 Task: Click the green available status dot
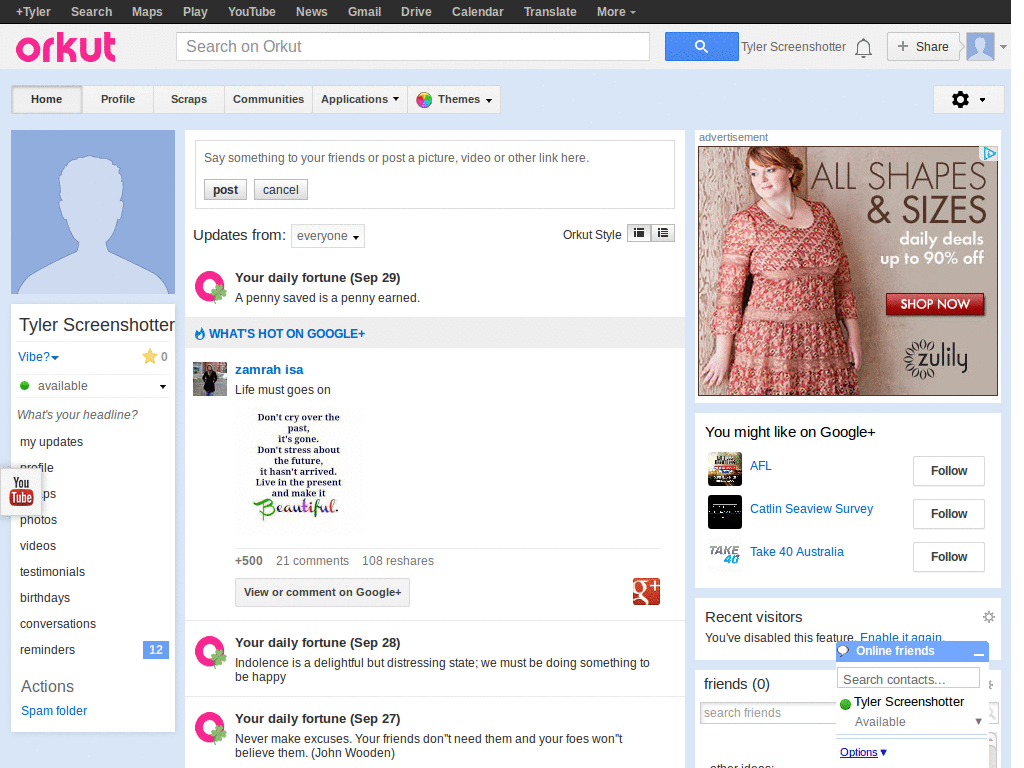click(x=25, y=385)
